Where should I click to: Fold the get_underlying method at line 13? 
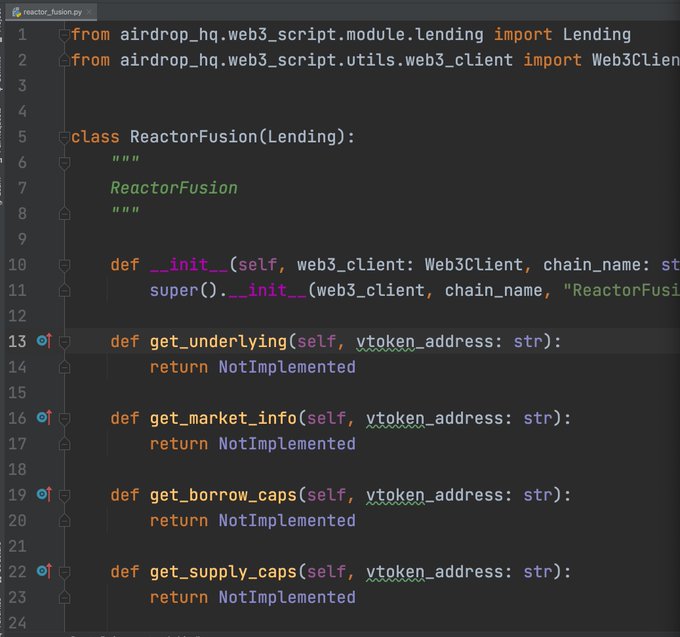pos(64,342)
